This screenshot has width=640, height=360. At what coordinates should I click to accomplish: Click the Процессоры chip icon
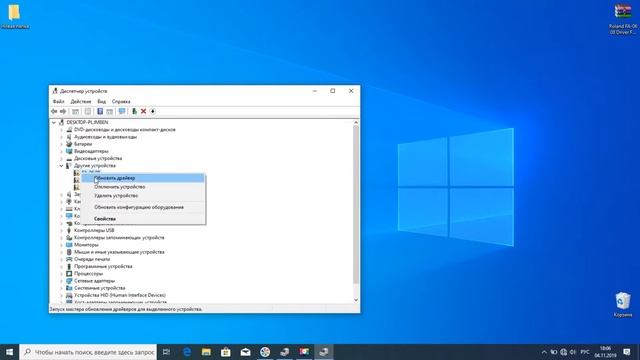pyautogui.click(x=69, y=273)
